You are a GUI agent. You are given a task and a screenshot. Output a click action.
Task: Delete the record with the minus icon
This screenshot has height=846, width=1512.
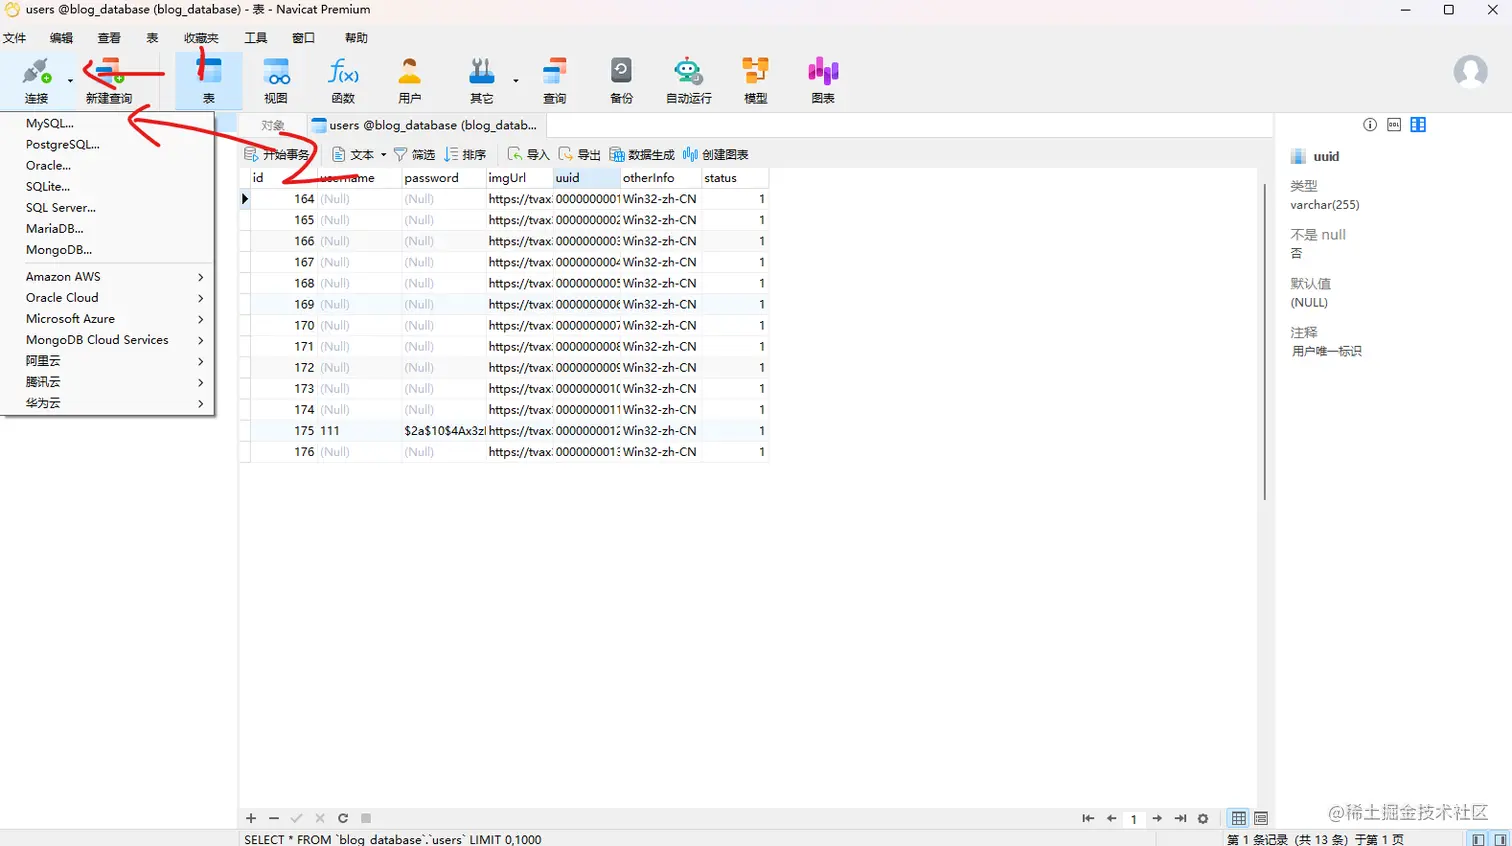[x=274, y=818]
